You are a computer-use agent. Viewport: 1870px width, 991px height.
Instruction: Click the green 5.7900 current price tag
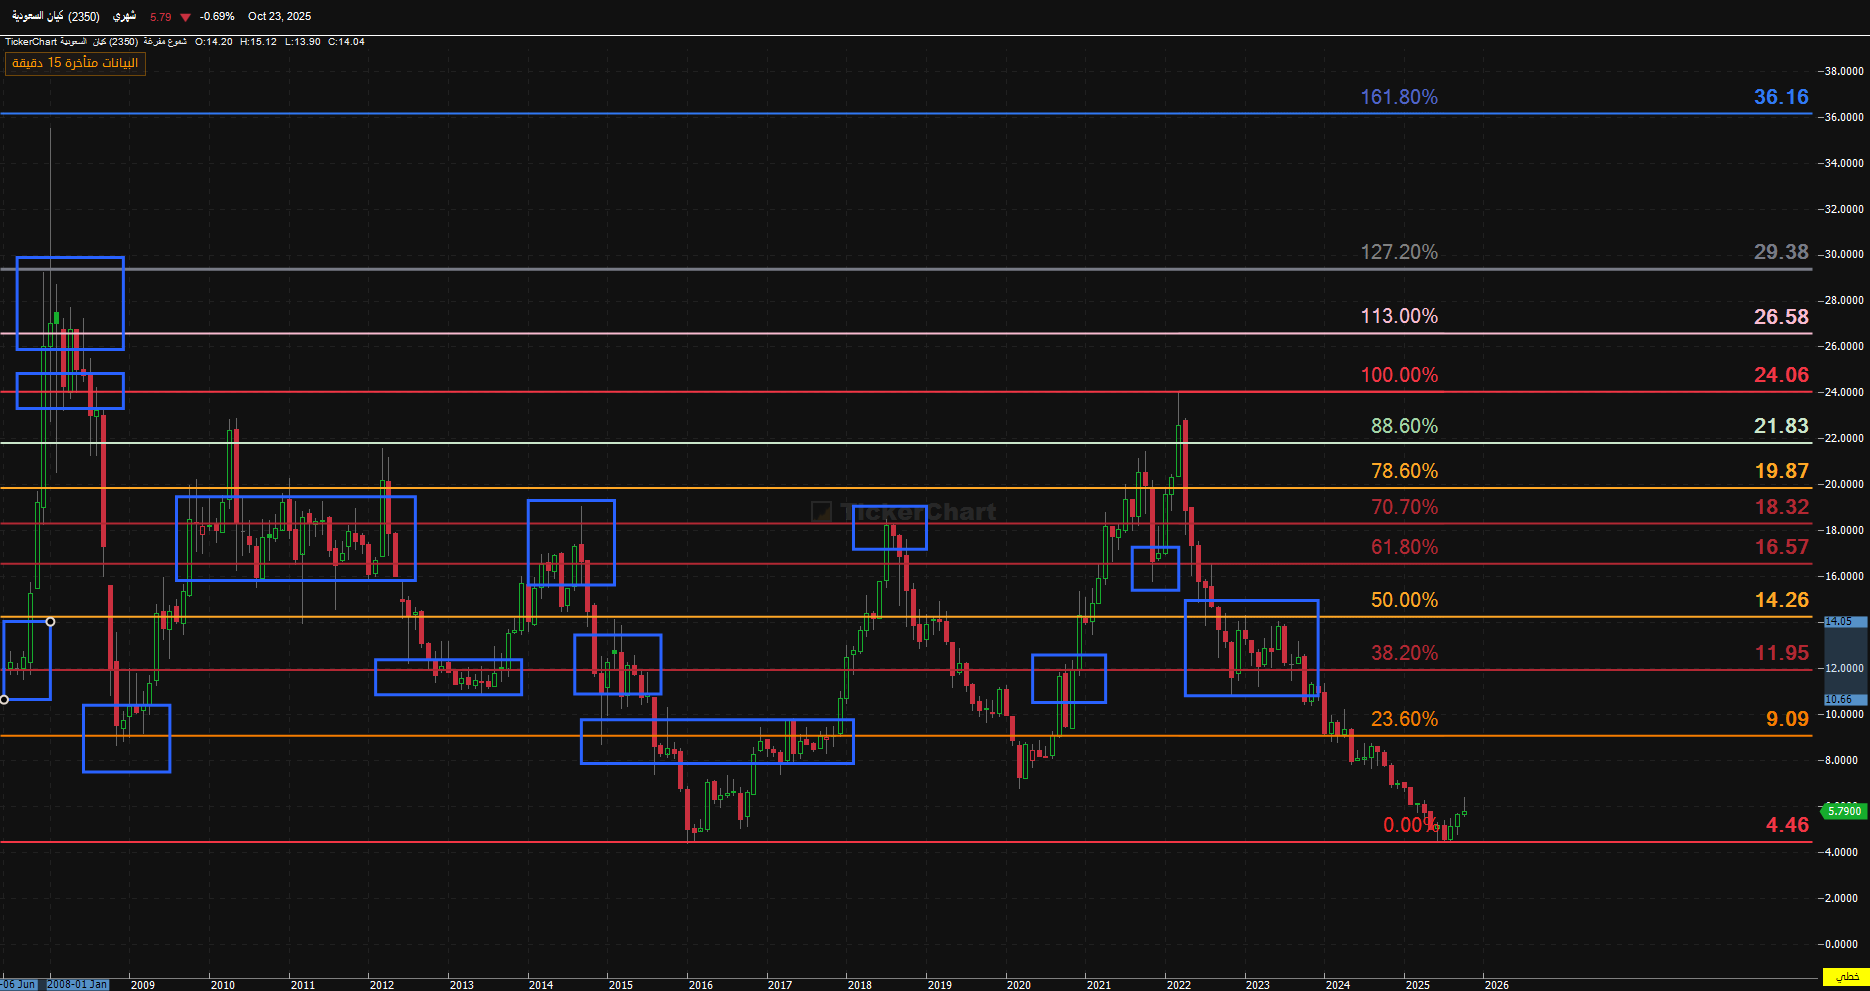click(x=1843, y=811)
